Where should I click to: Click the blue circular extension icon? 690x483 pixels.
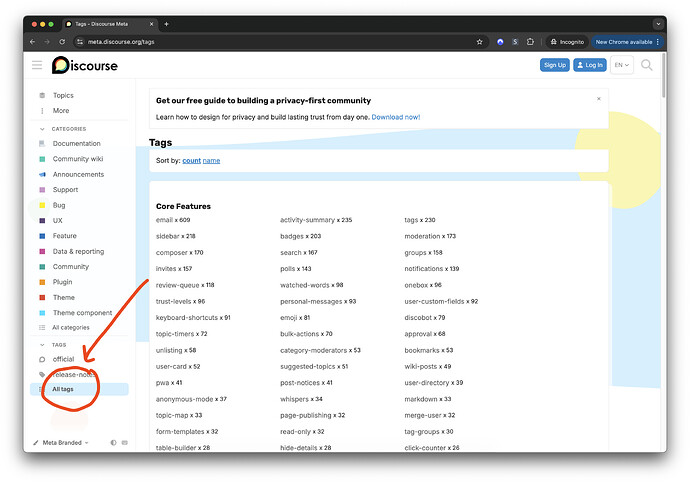click(x=500, y=42)
